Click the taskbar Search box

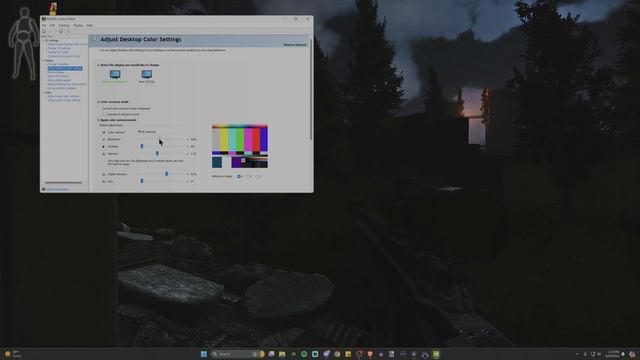pyautogui.click(x=234, y=354)
